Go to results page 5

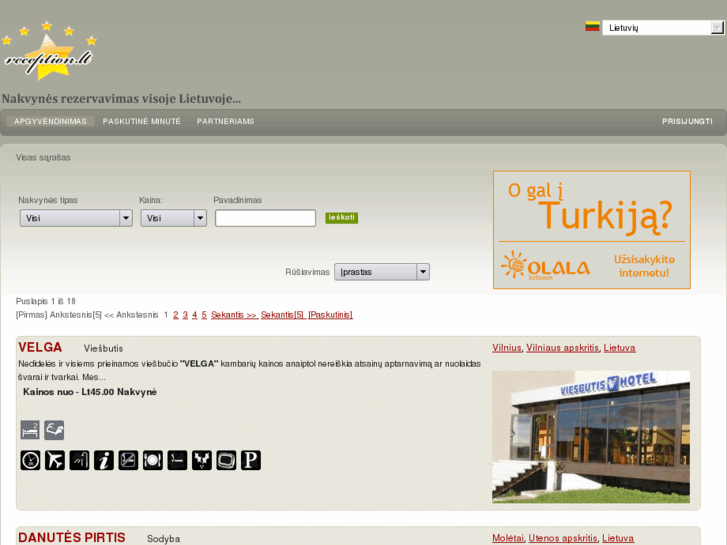click(x=204, y=315)
